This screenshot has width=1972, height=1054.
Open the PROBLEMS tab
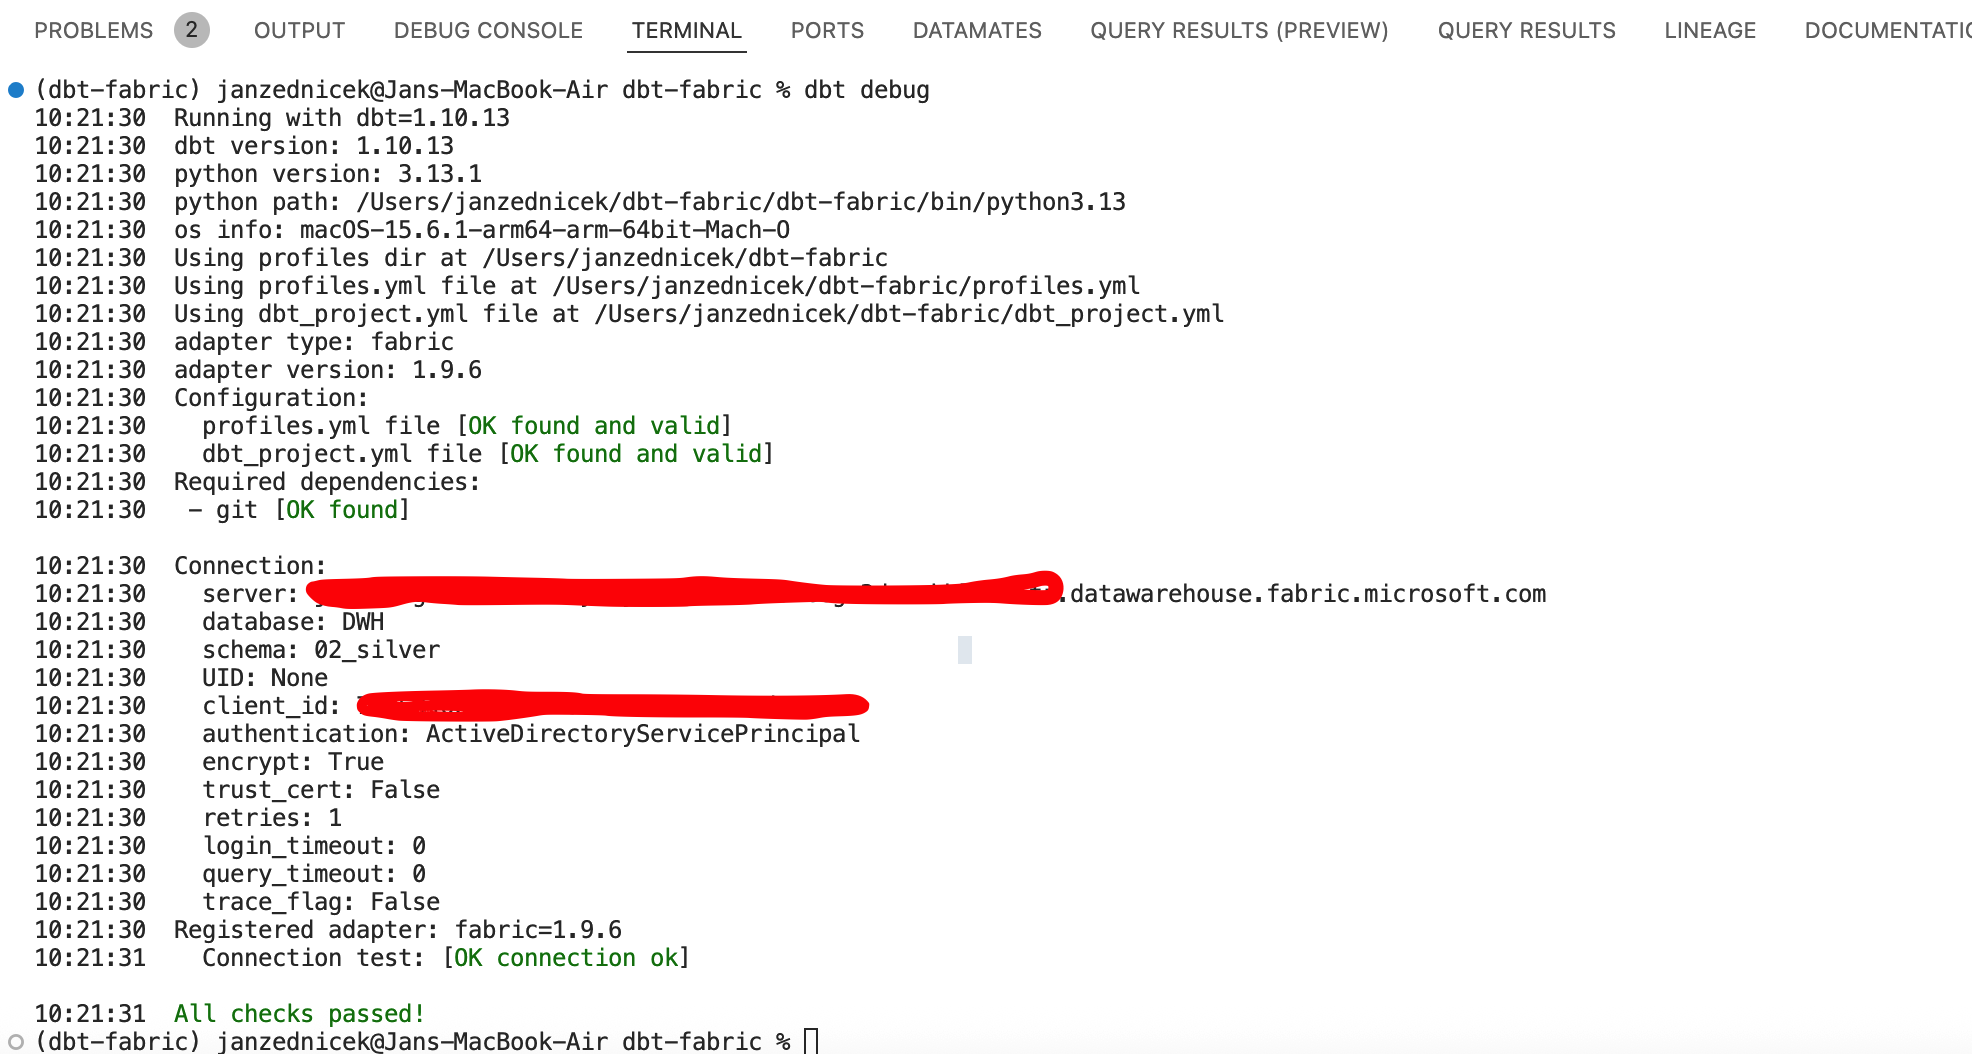93,30
